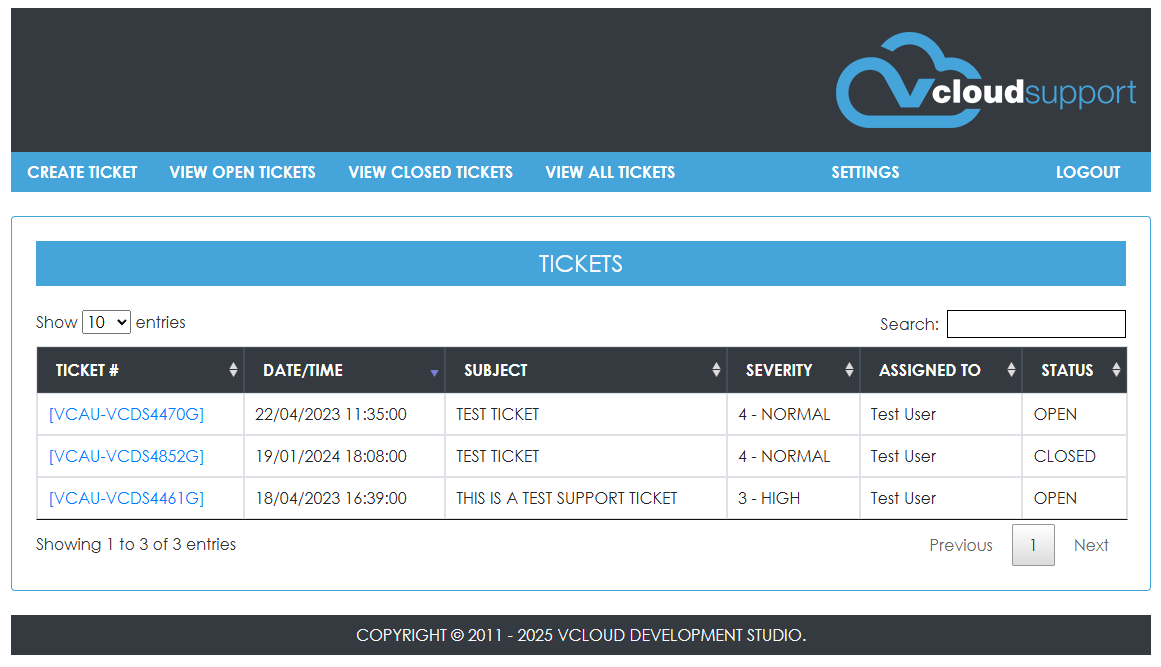Image resolution: width=1161 pixels, height=667 pixels.
Task: Go to the Next page of tickets
Action: [x=1091, y=545]
